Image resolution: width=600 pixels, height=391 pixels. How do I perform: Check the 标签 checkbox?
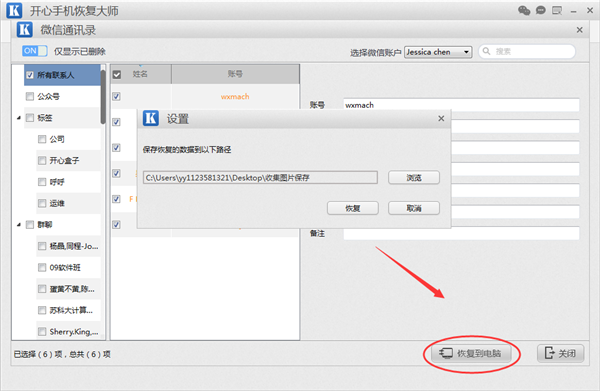coord(30,118)
